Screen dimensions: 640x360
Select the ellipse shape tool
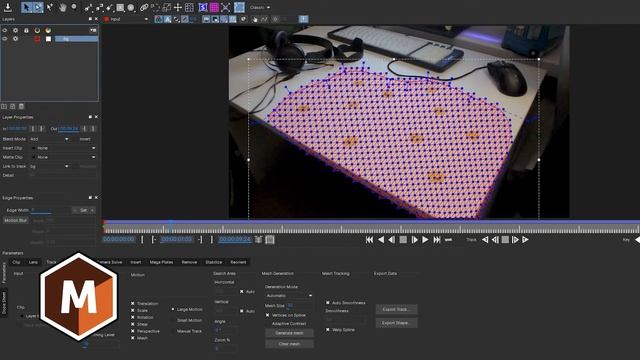tap(131, 7)
